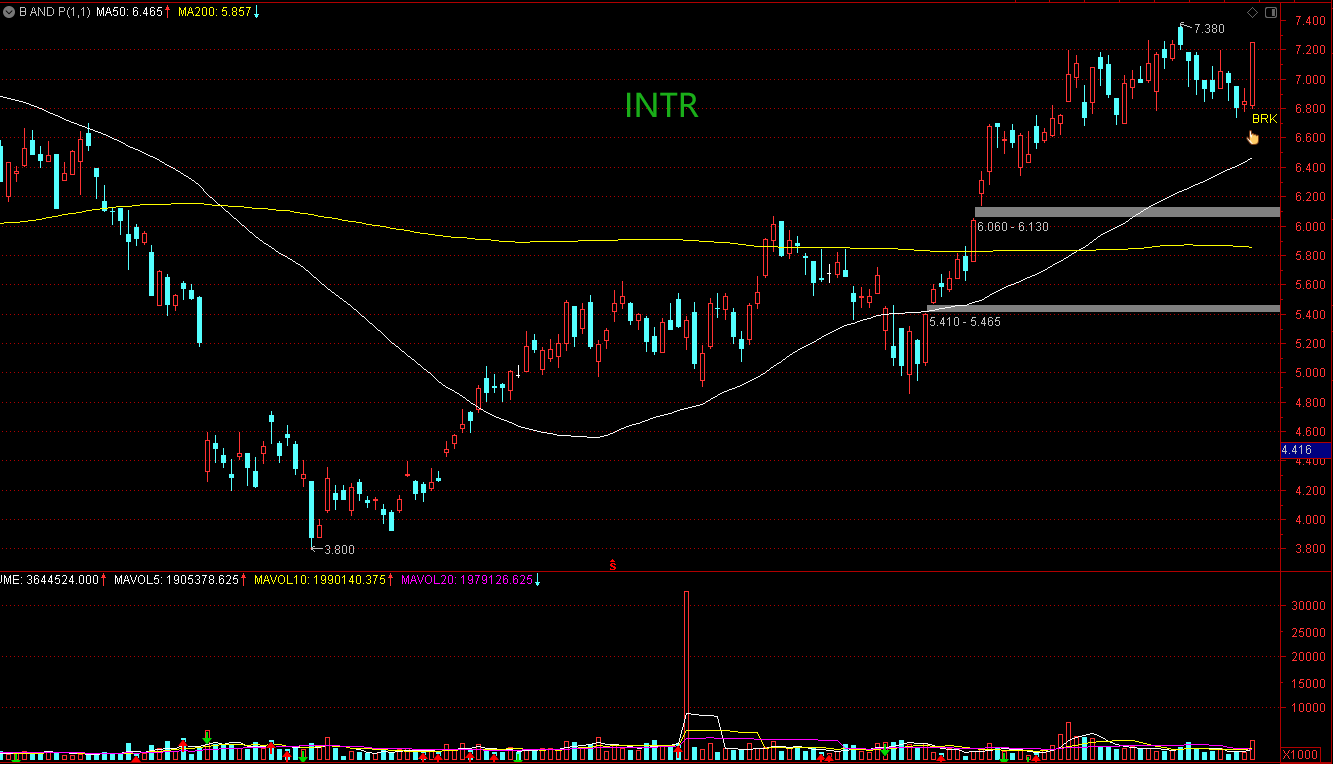Image resolution: width=1333 pixels, height=764 pixels.
Task: Select the 7.380 high price marker
Action: [1209, 29]
